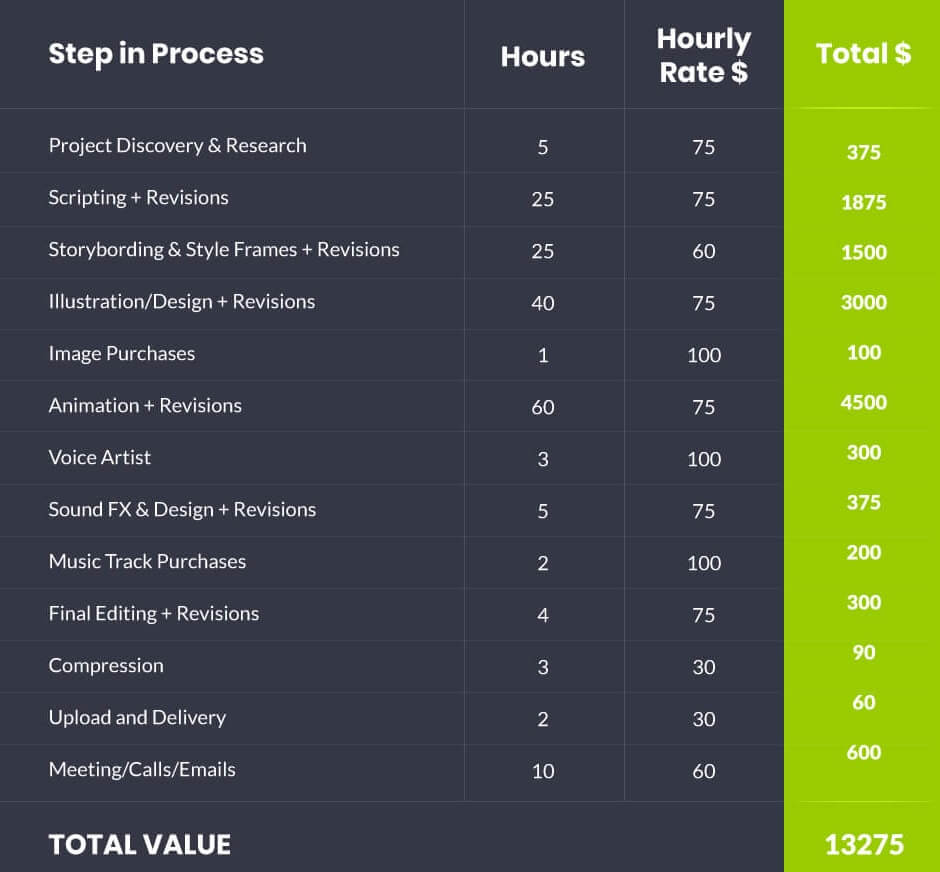Viewport: 940px width, 872px height.
Task: Click the 'Step in Process' column header
Action: pos(156,54)
